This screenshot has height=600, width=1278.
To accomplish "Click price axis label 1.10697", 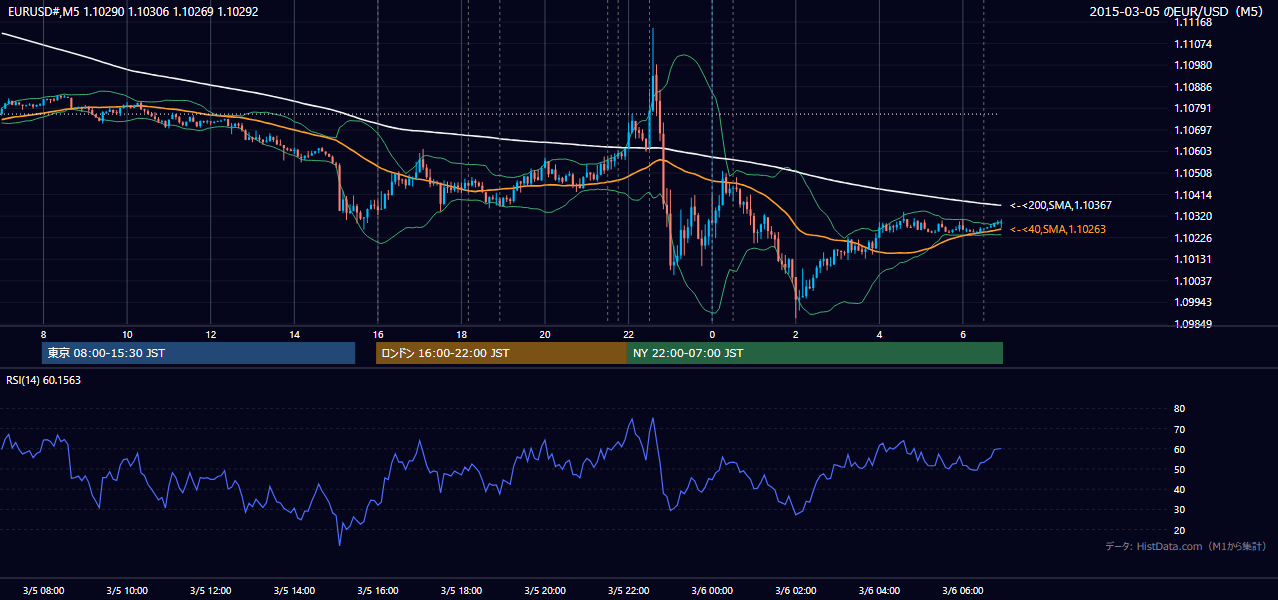I will pos(1194,130).
